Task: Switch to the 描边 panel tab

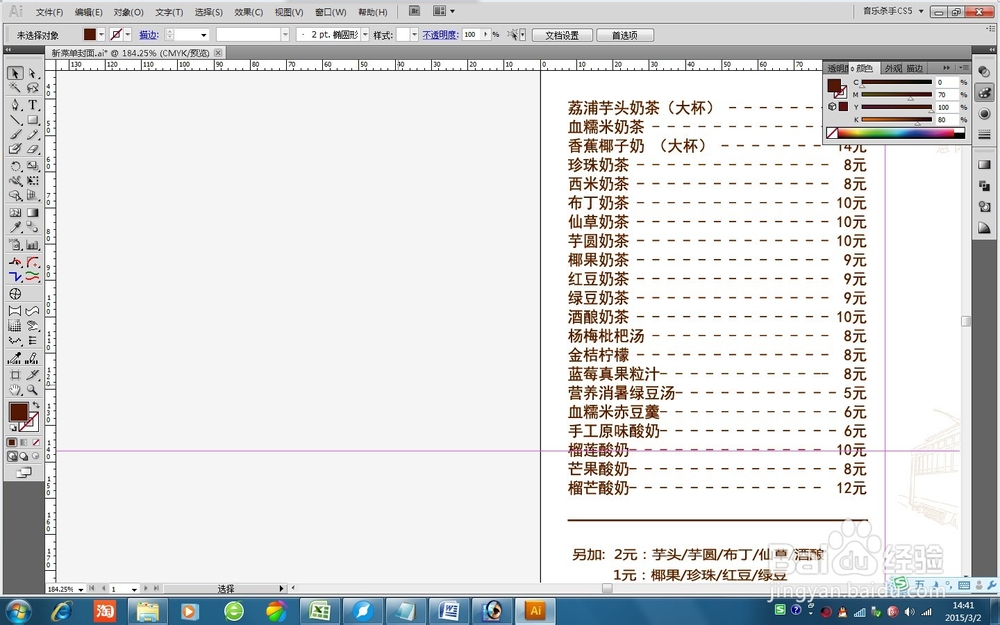Action: 915,68
